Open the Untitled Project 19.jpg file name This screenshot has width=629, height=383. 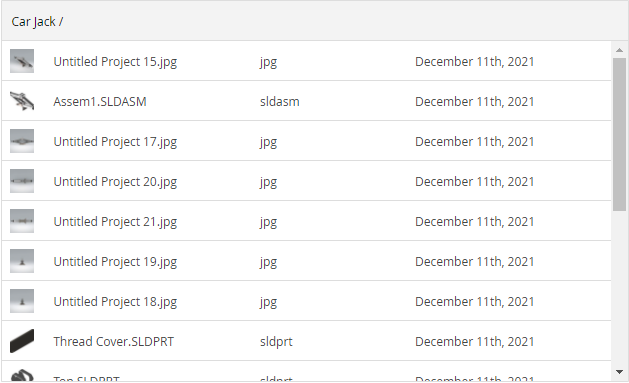[115, 262]
